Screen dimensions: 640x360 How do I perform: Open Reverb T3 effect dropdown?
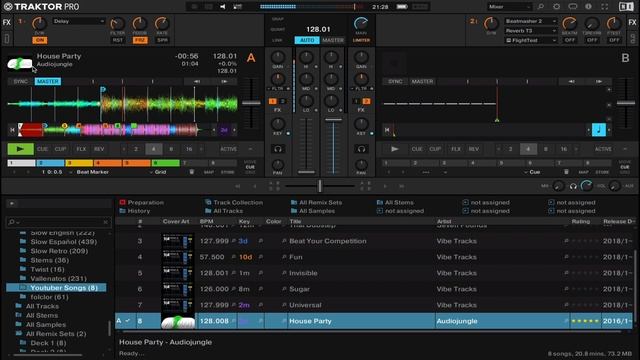531,31
